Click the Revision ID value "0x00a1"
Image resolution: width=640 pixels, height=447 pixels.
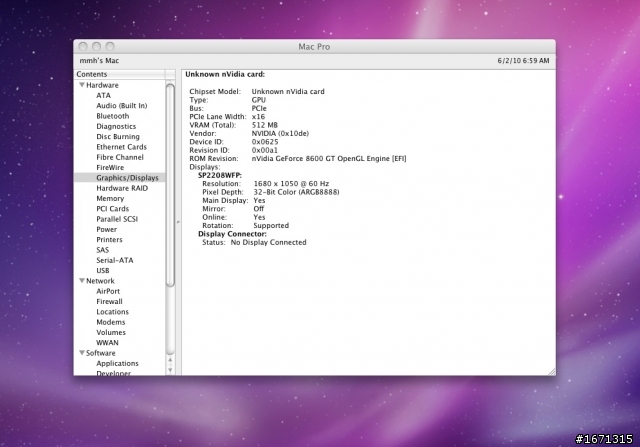click(x=264, y=150)
